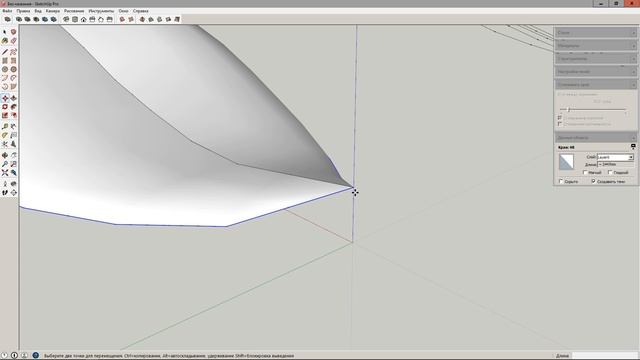Activate the Walk footprints tool
Image resolution: width=640 pixels, height=360 pixels.
tap(5, 193)
